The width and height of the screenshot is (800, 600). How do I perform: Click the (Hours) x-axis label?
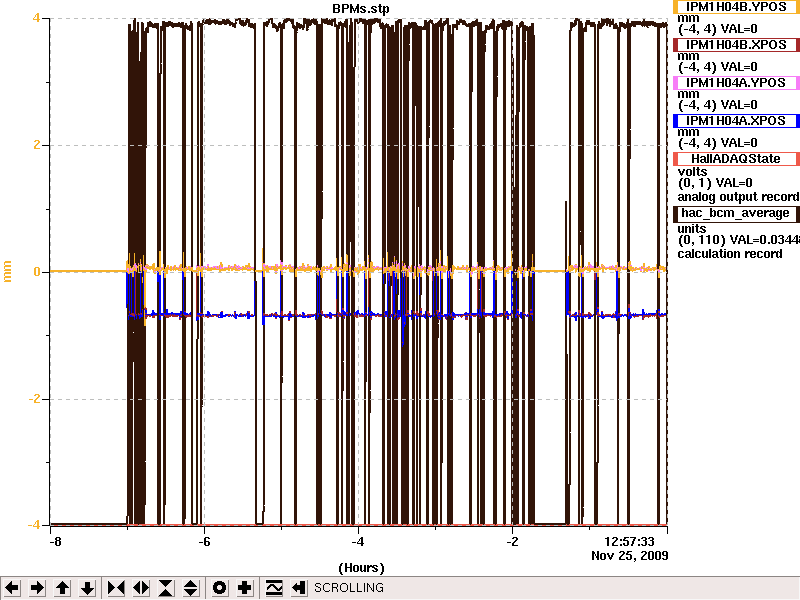[361, 568]
